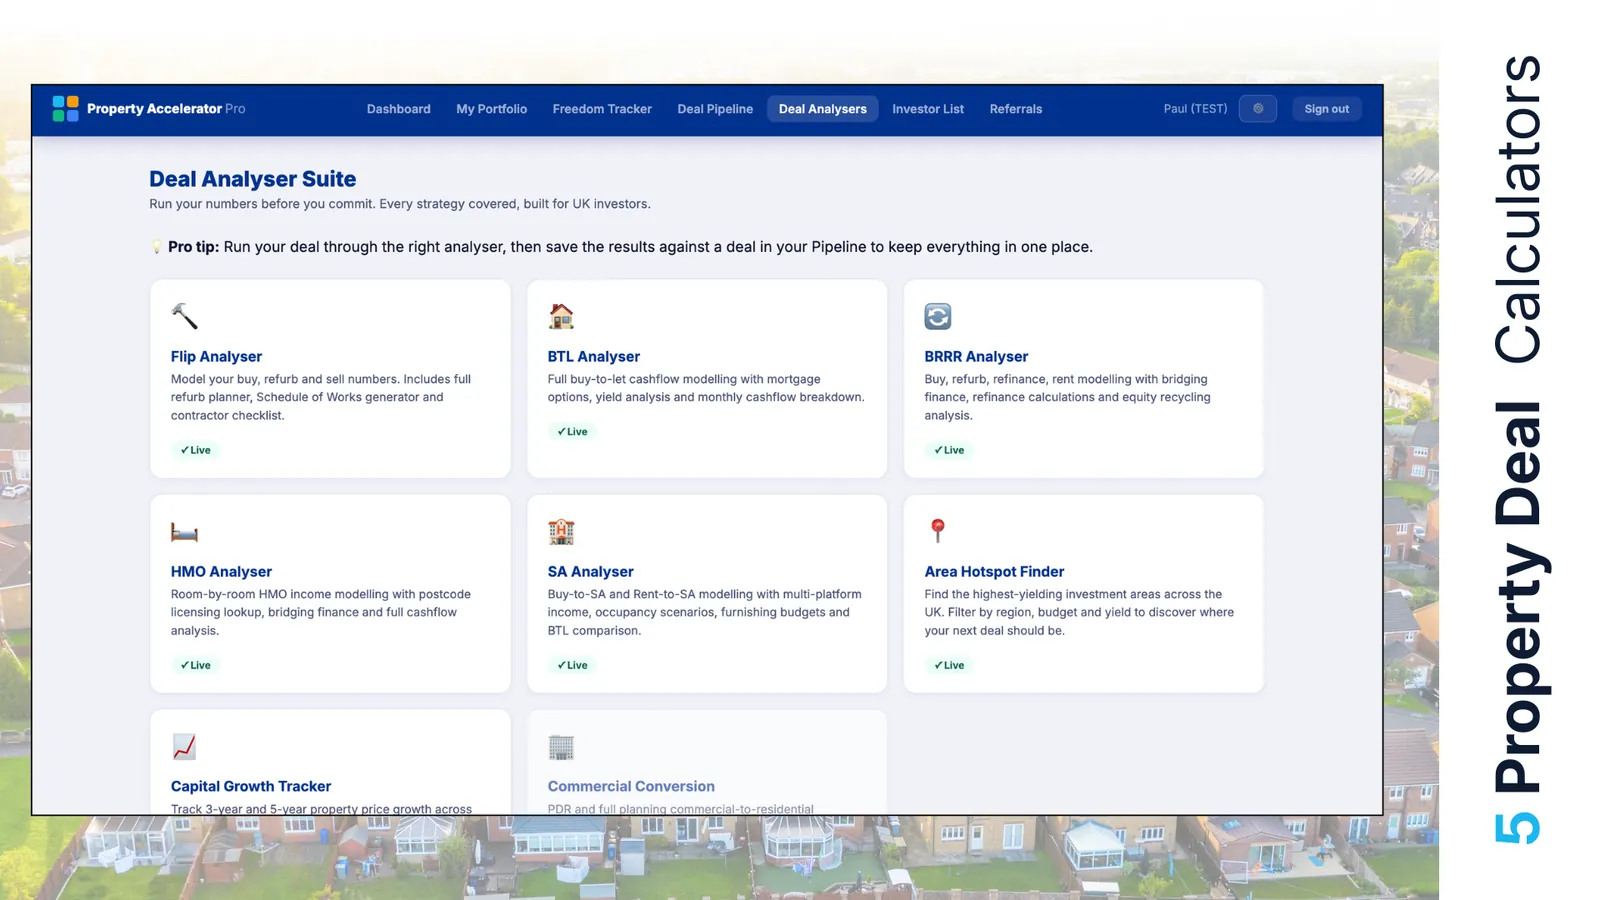The width and height of the screenshot is (1600, 900).
Task: Open the SA Analyser title link
Action: click(x=590, y=572)
